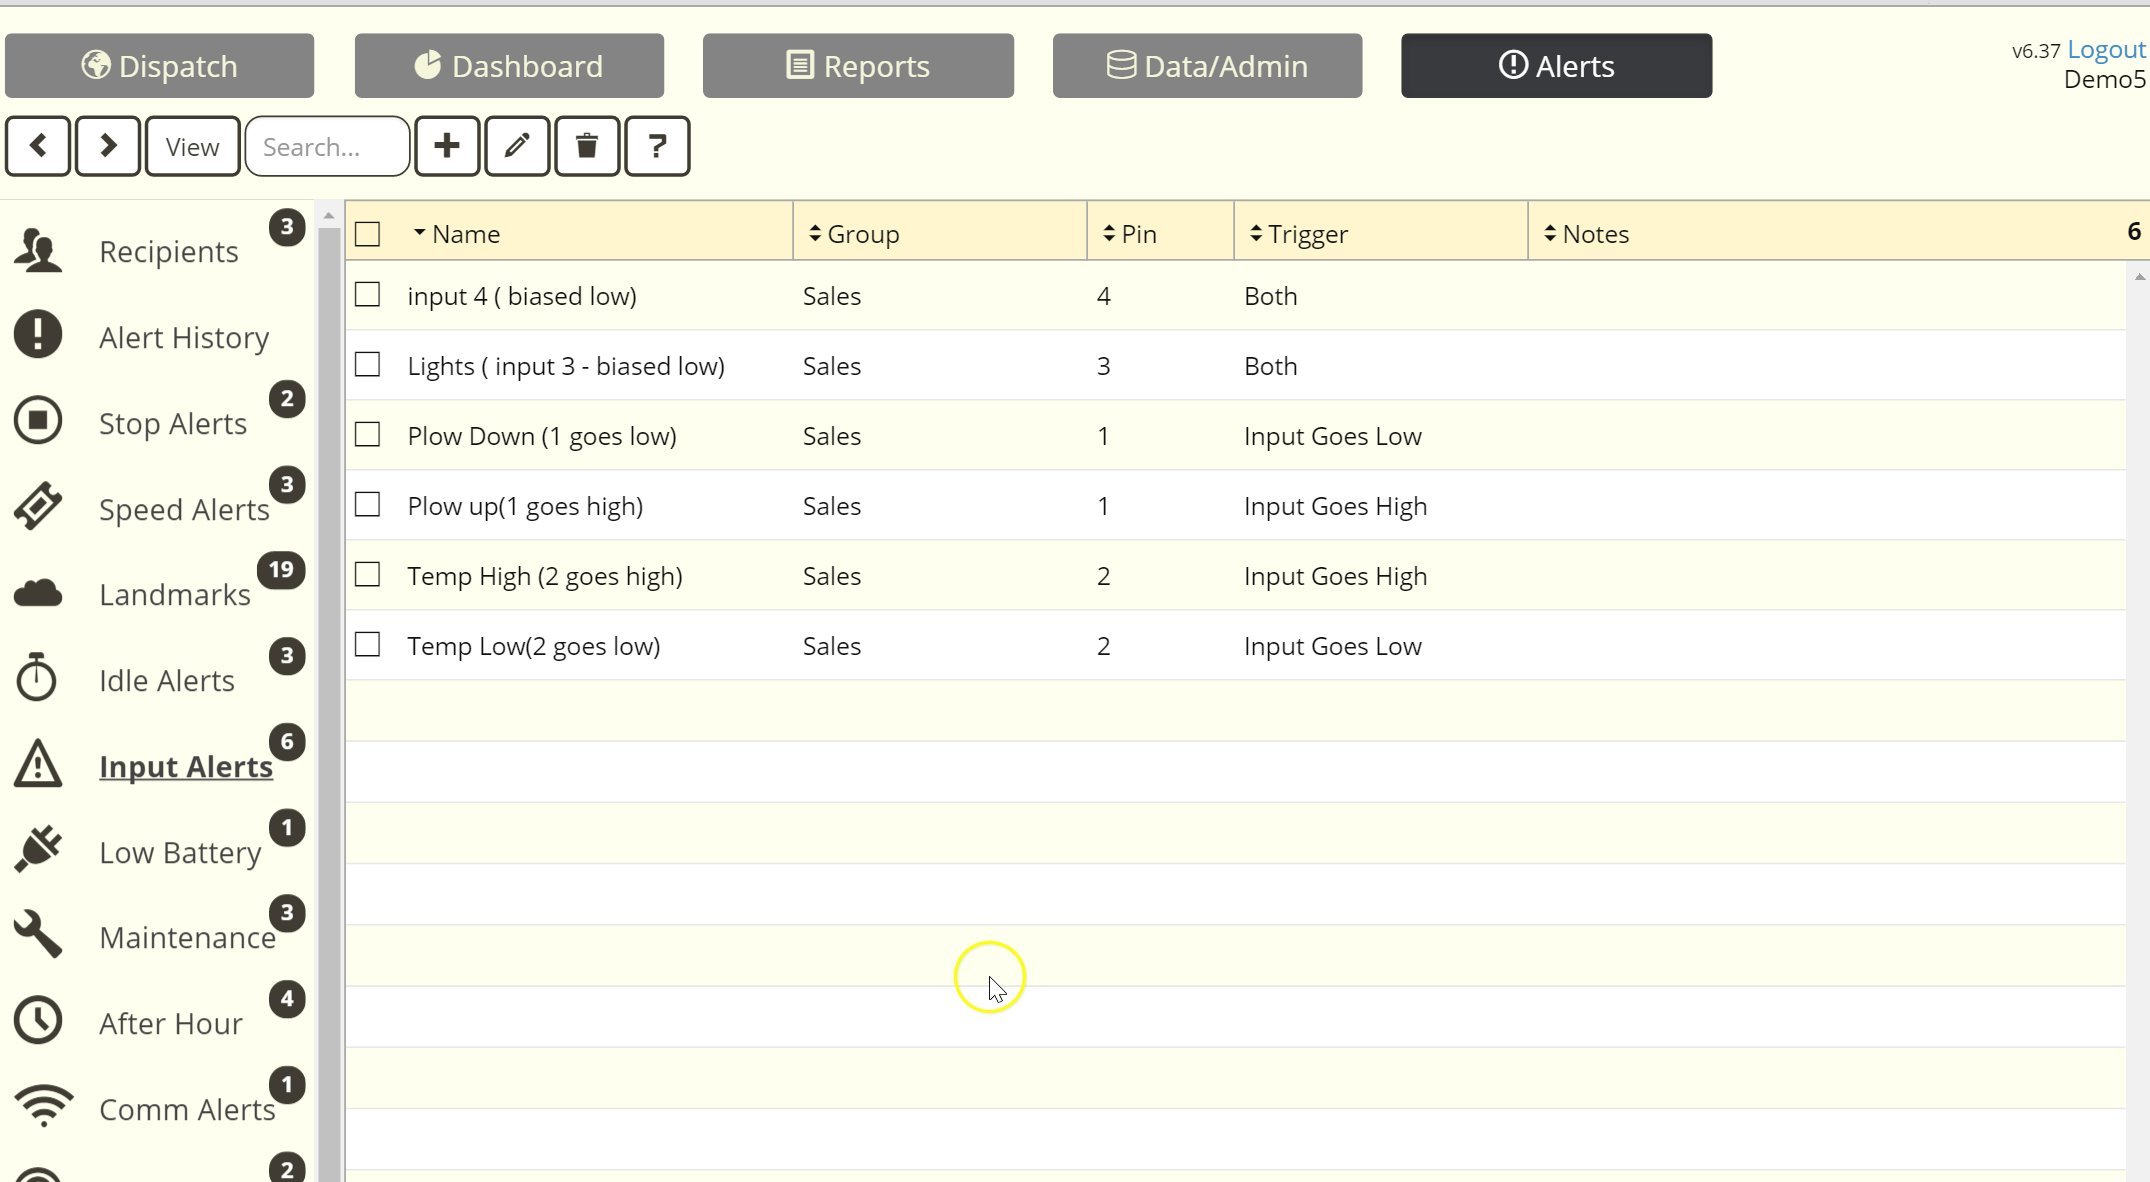Add a new input alert with plus icon
This screenshot has height=1182, width=2150.
(447, 146)
